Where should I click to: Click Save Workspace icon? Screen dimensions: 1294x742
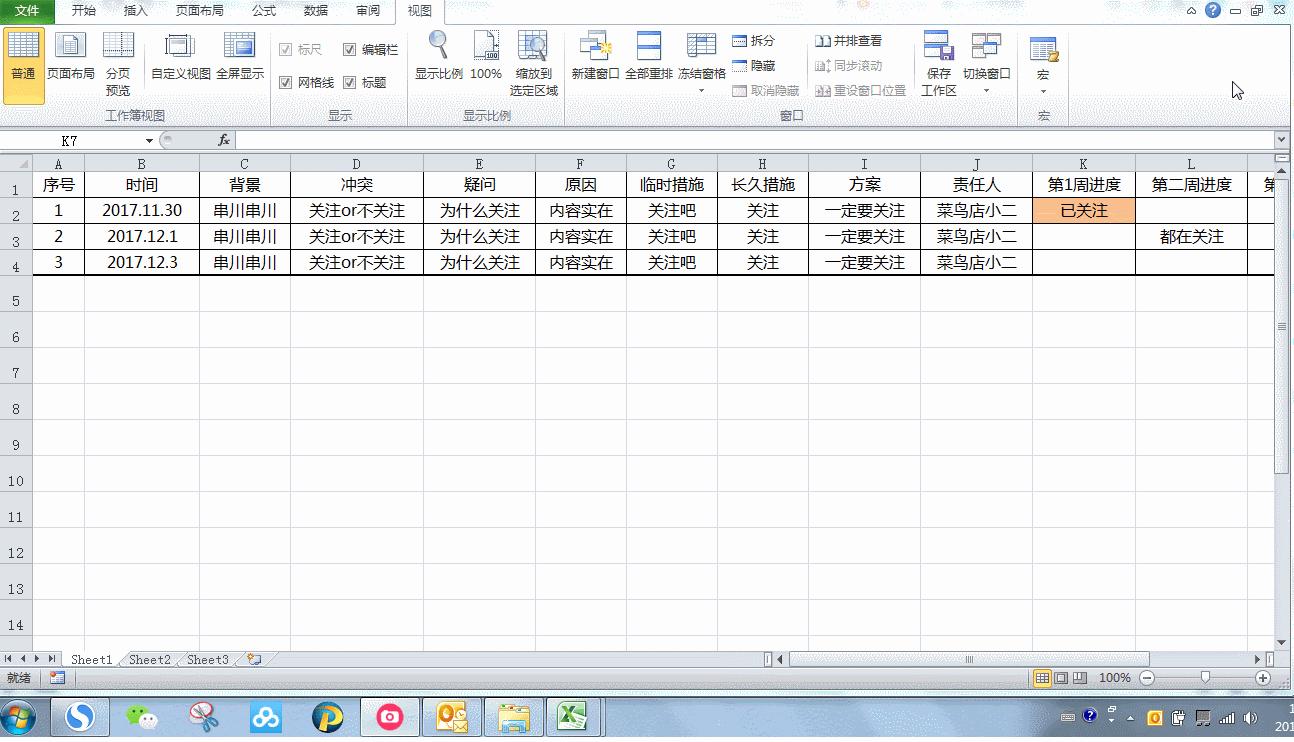(x=938, y=62)
